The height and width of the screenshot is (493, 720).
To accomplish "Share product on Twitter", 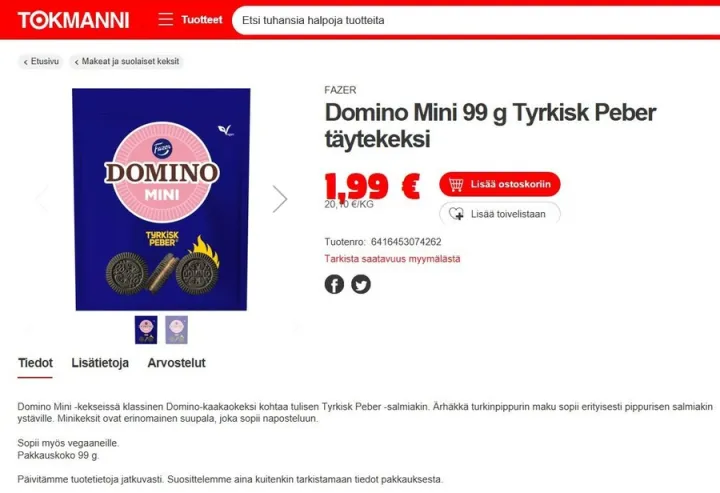I will [361, 284].
